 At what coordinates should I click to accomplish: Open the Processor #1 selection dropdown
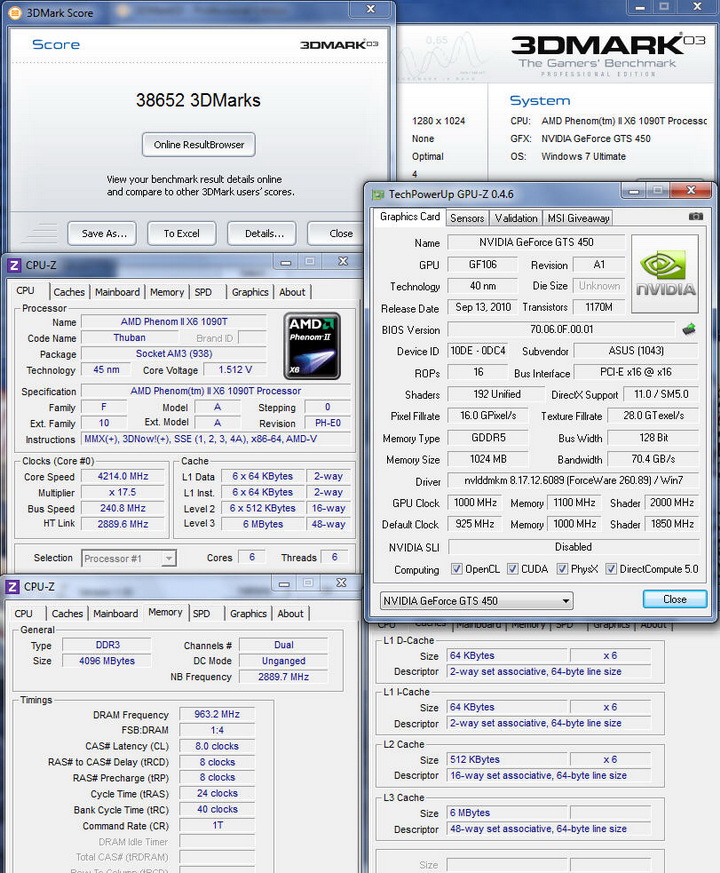[129, 558]
